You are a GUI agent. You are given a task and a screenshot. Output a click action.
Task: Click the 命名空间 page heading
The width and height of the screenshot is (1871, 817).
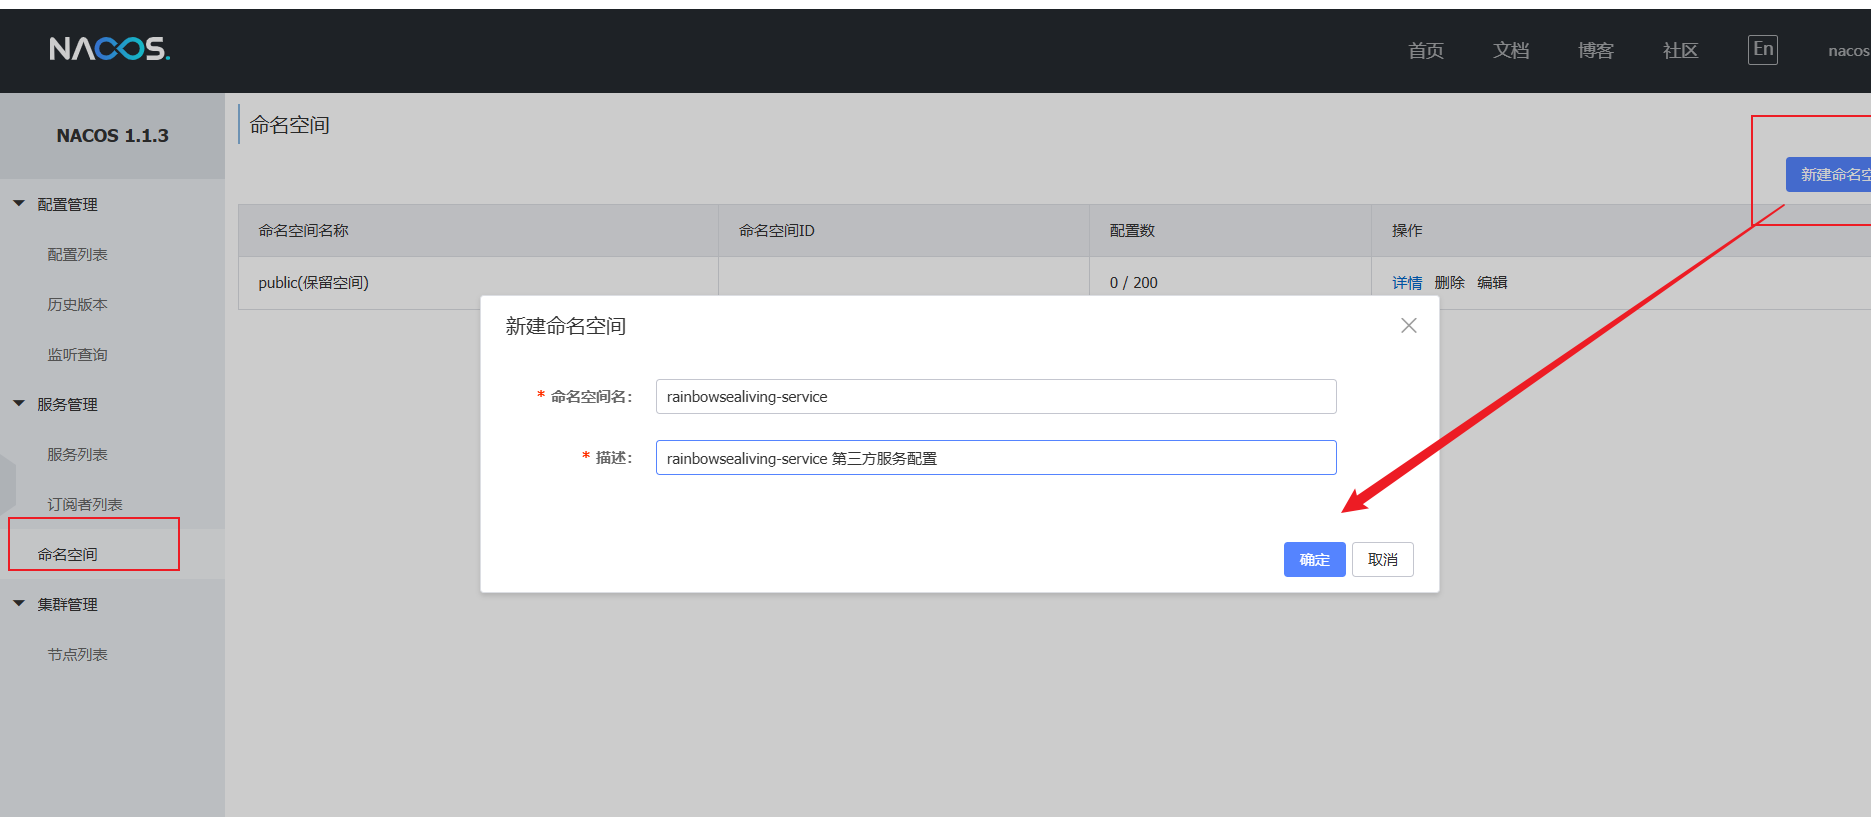pyautogui.click(x=289, y=124)
